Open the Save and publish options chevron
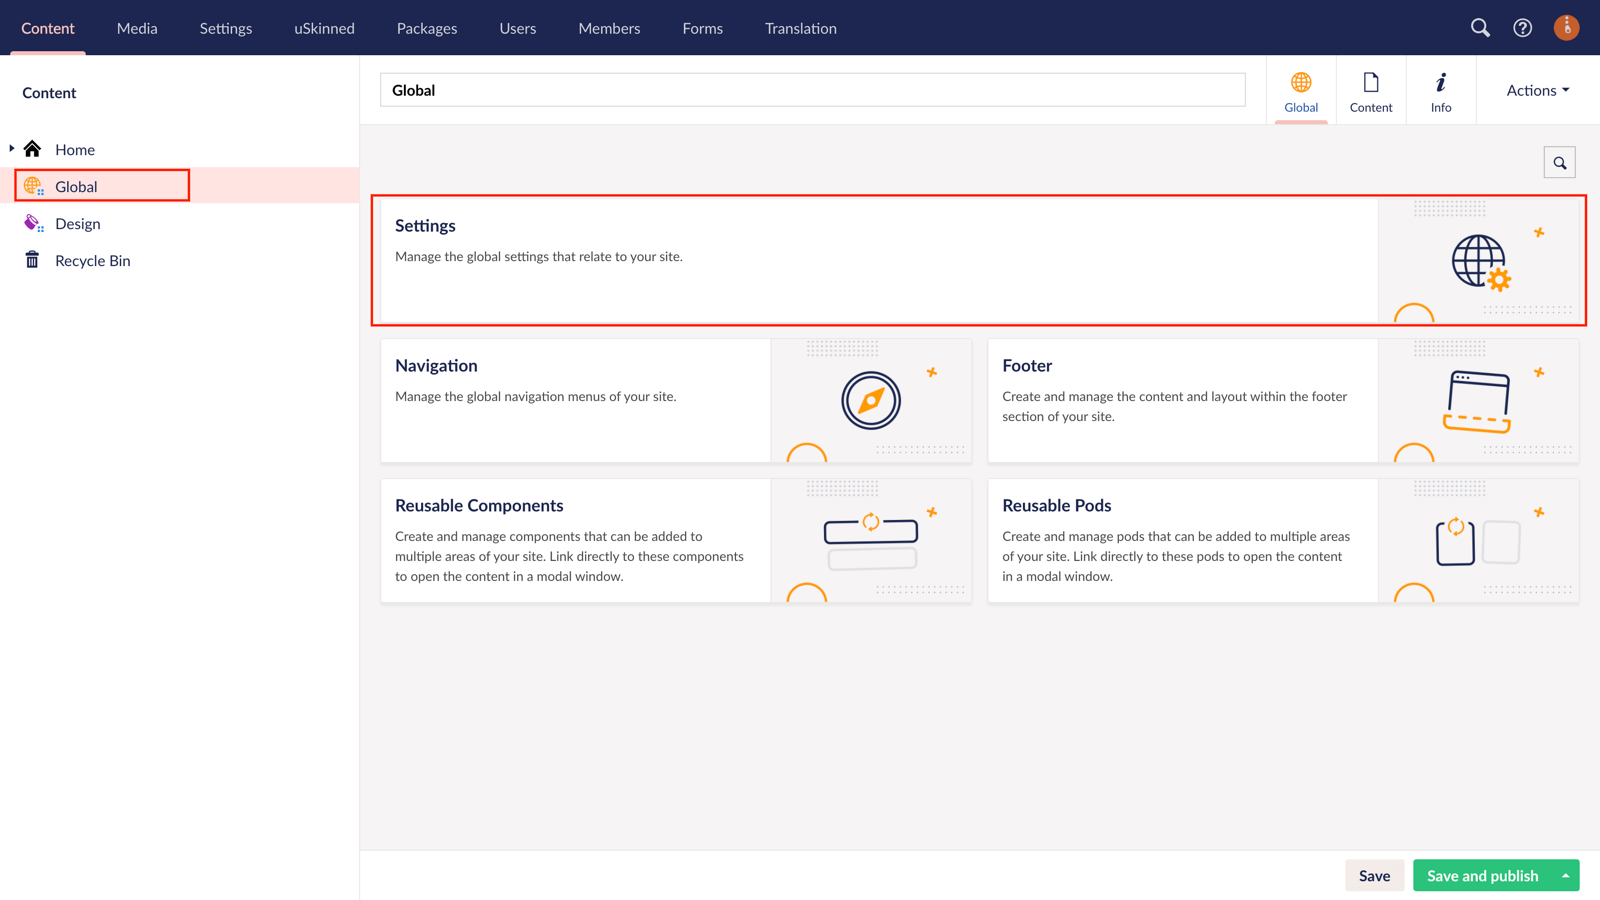The height and width of the screenshot is (900, 1600). pyautogui.click(x=1567, y=875)
